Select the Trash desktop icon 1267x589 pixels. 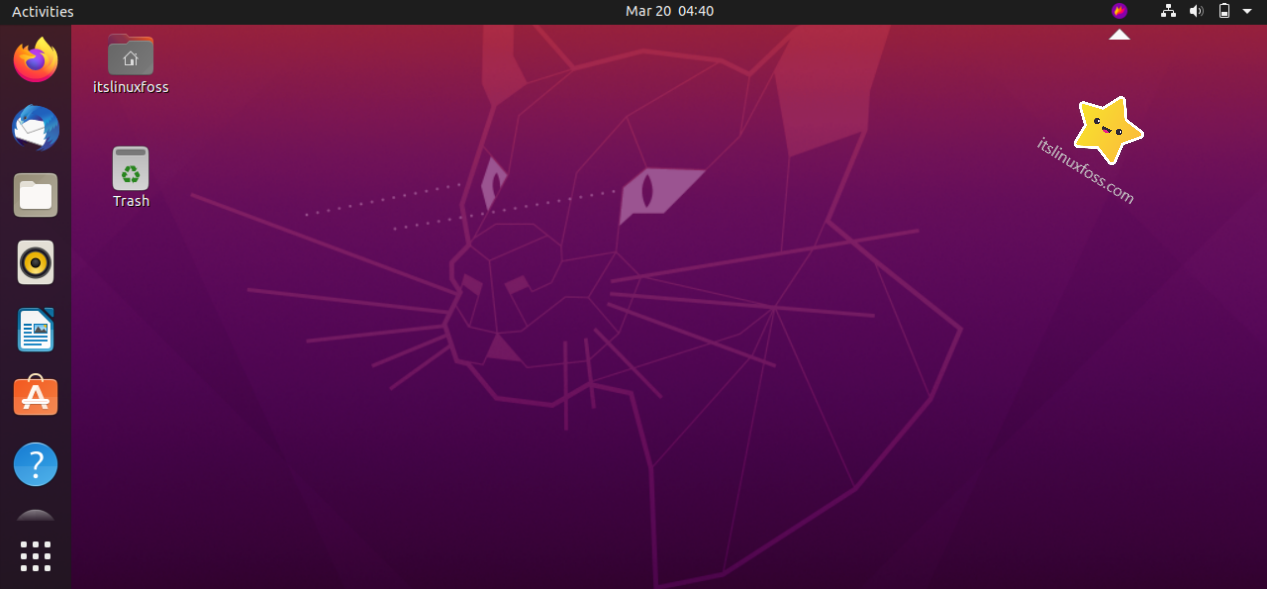[x=131, y=168]
